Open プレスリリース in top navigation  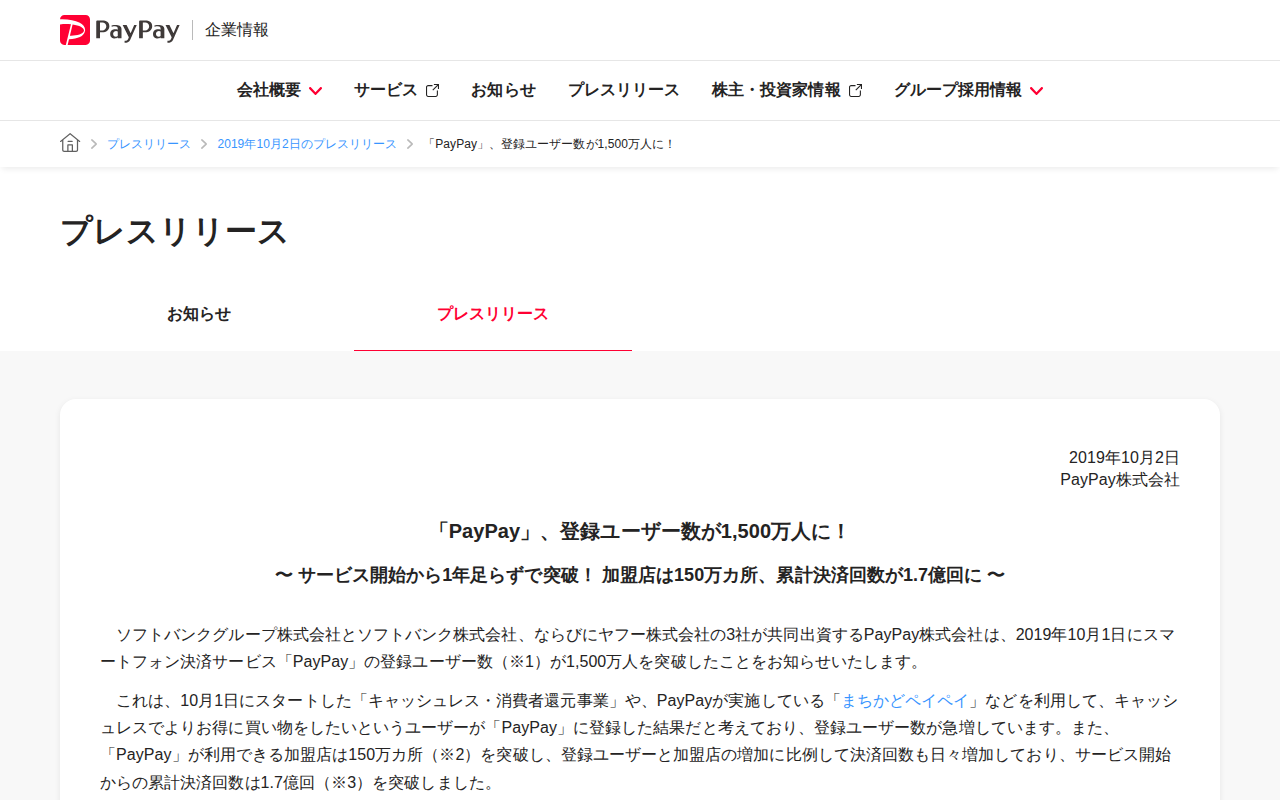623,90
